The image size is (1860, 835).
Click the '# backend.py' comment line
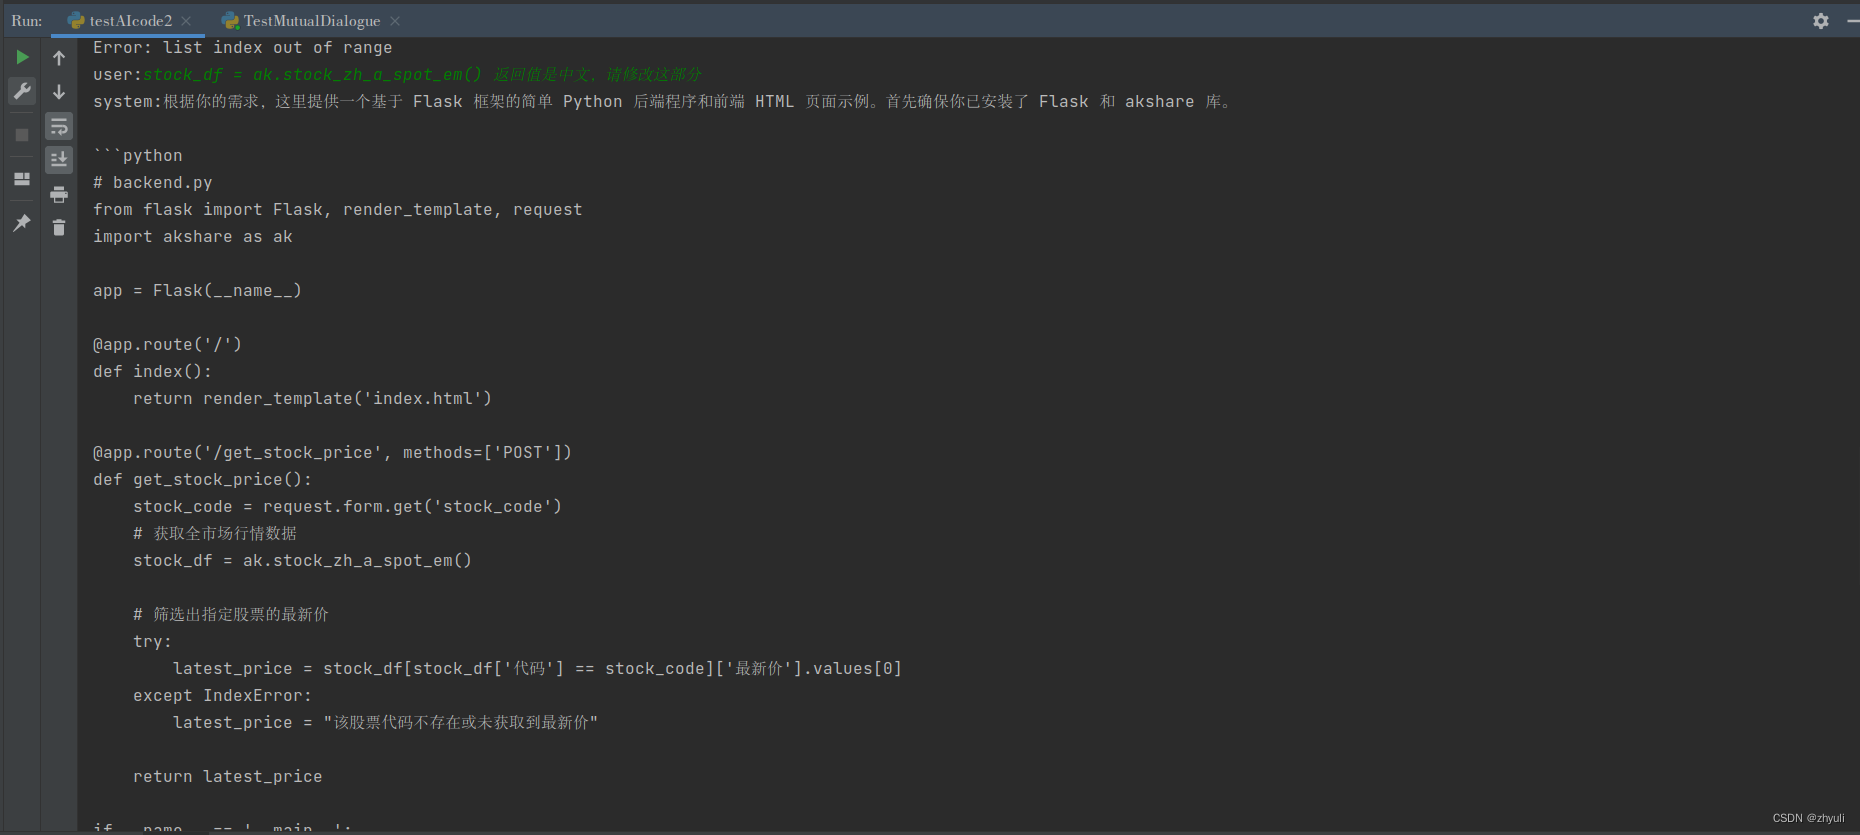[153, 183]
